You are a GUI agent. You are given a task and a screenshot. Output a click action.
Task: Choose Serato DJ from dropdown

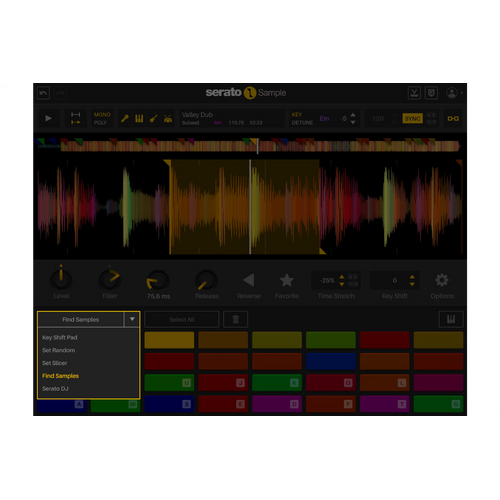pos(55,388)
